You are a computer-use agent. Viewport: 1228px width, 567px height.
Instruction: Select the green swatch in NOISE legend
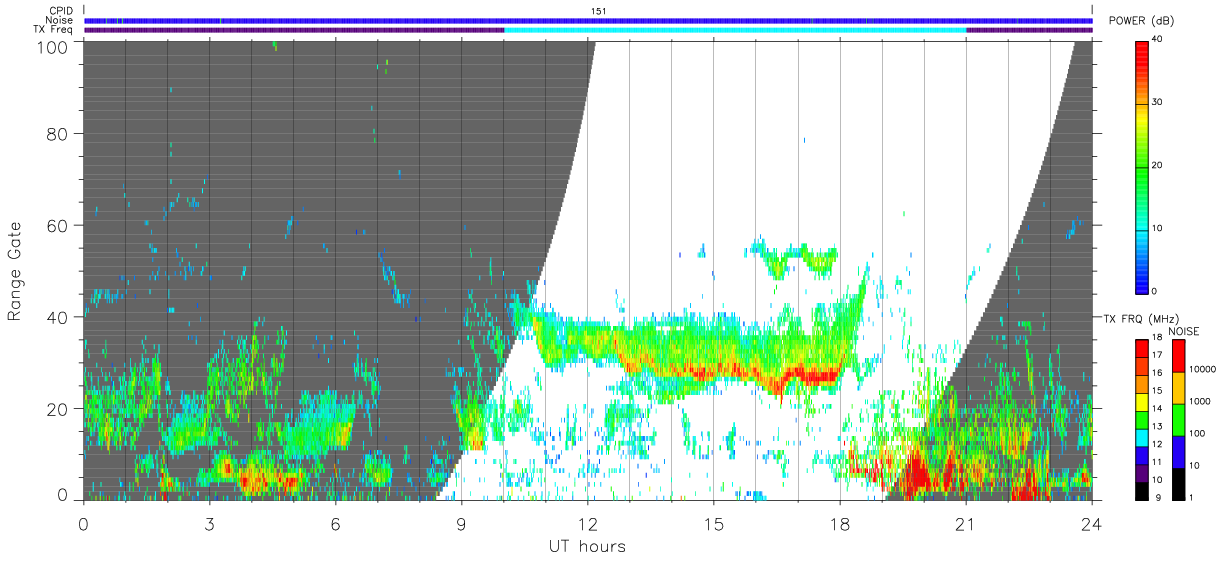coord(1180,419)
